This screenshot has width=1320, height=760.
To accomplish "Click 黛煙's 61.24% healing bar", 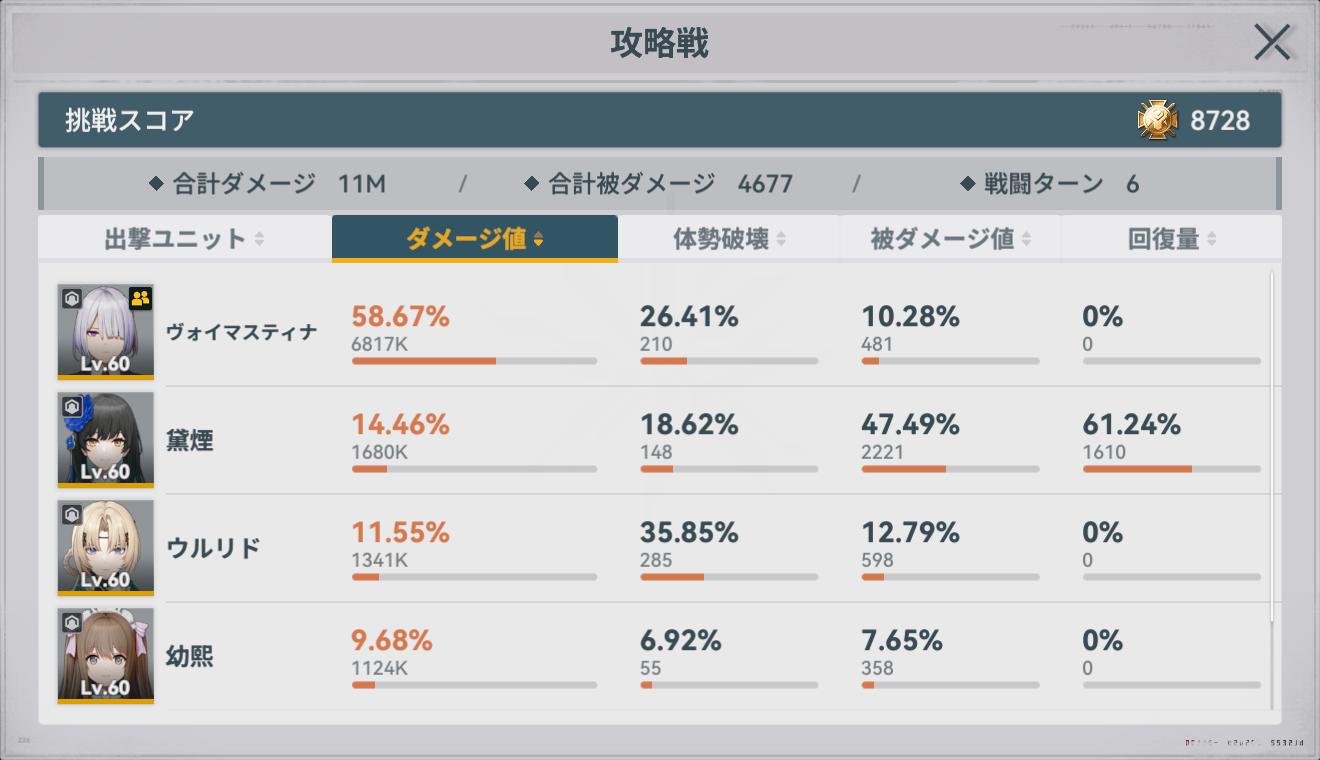I will point(1171,469).
